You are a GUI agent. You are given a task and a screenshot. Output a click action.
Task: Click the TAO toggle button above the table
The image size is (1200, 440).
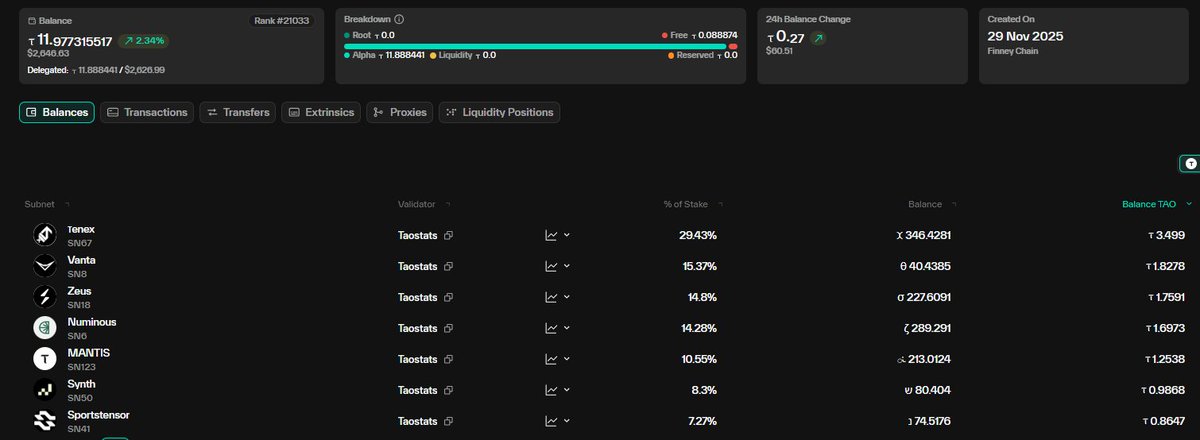pos(1190,163)
